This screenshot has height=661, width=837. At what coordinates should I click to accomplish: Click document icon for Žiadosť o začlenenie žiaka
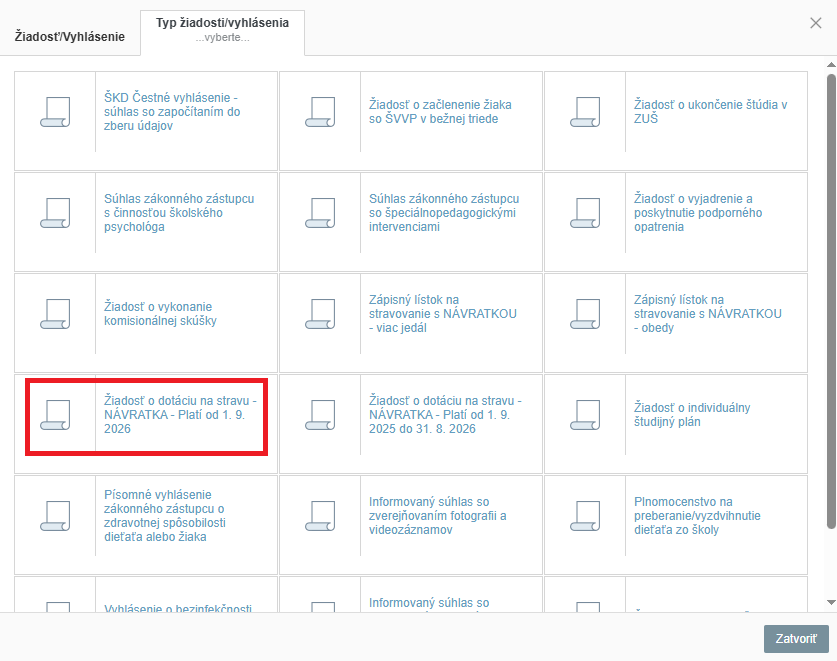(320, 112)
